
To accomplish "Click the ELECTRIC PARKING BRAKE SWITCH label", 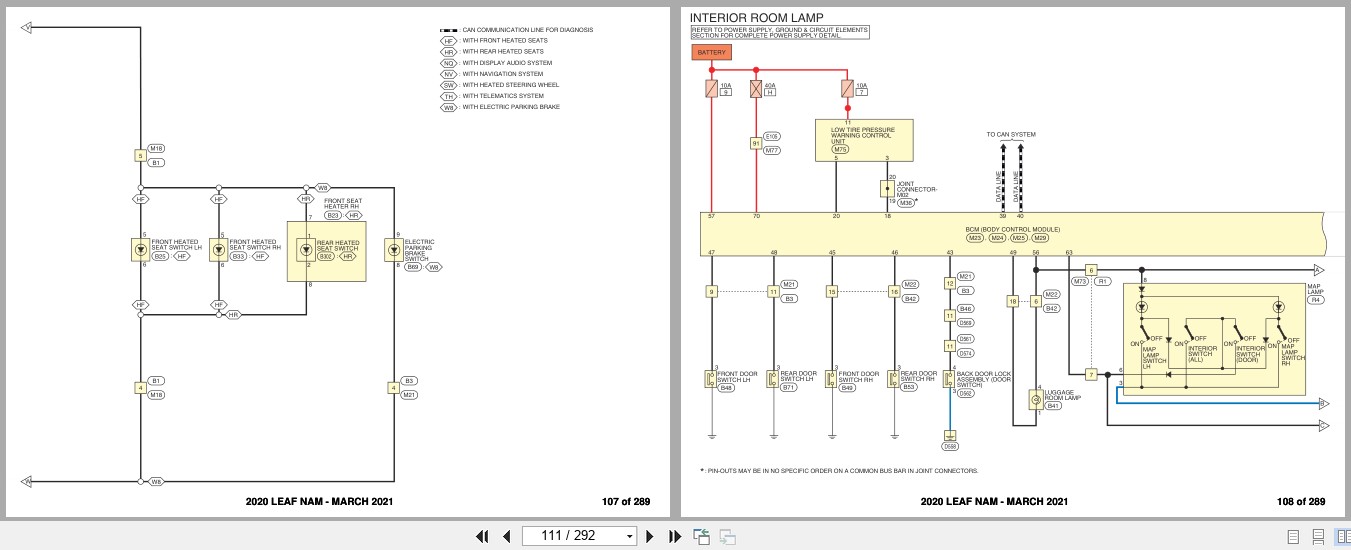I will click(419, 249).
